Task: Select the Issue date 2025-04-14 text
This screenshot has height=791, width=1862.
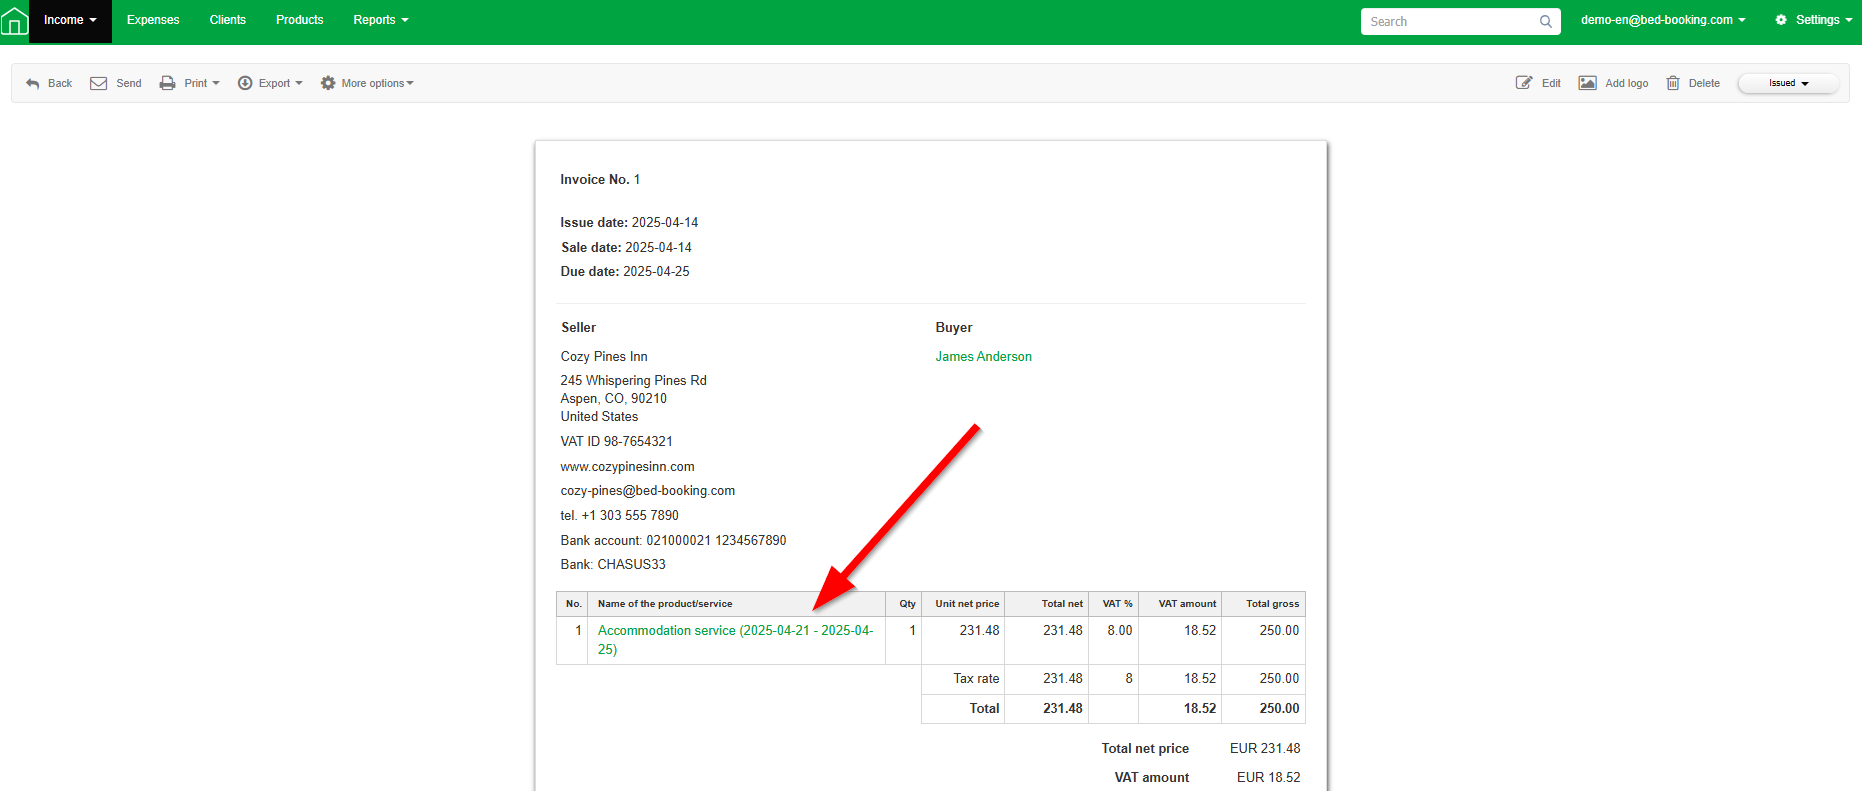Action: point(630,223)
